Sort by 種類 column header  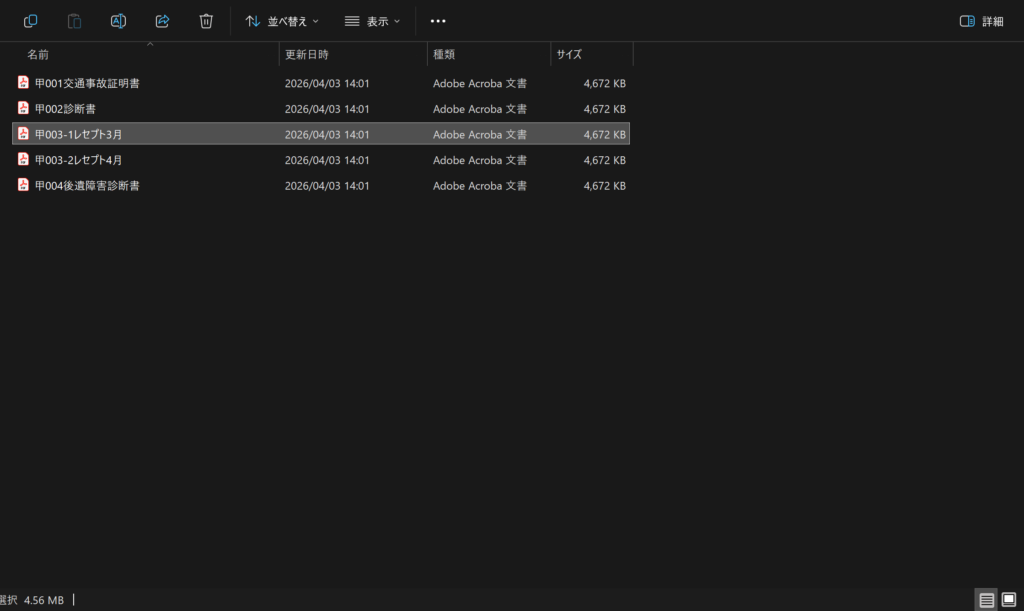tap(444, 54)
